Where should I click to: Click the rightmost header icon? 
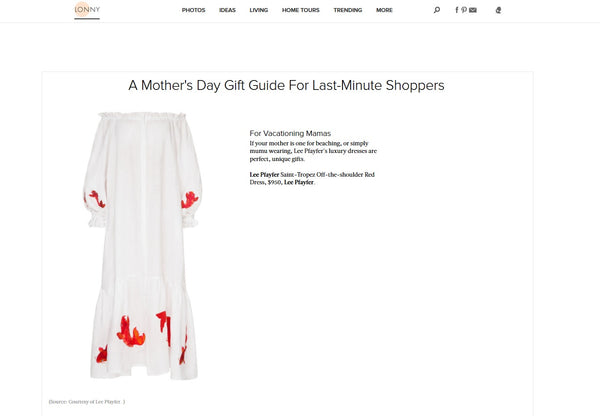[498, 10]
